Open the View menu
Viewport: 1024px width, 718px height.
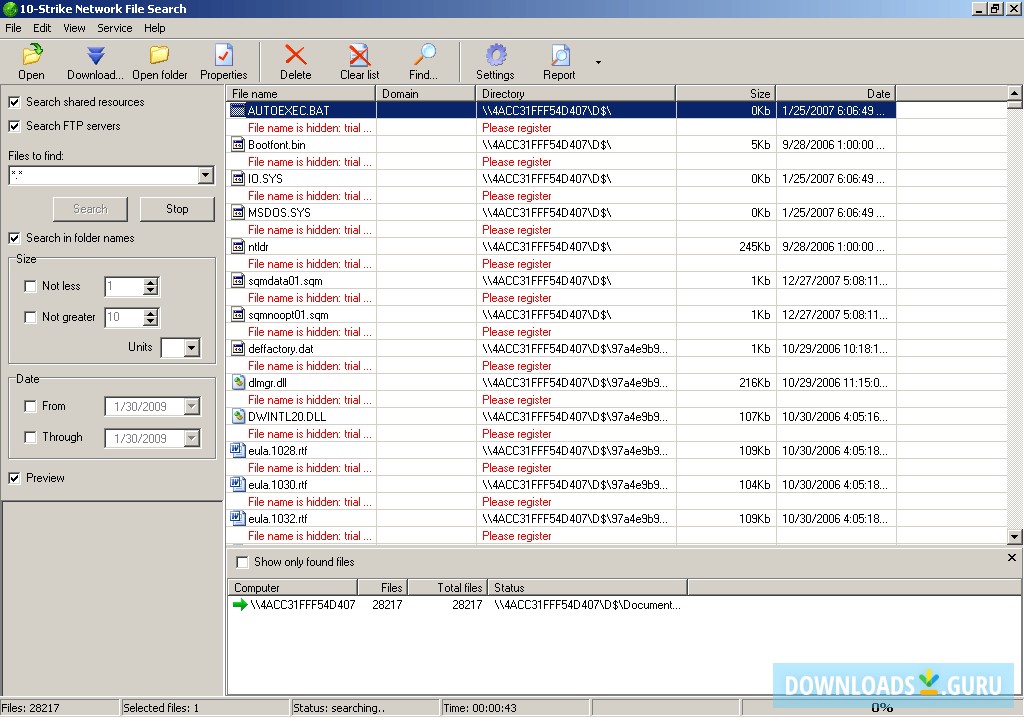pyautogui.click(x=74, y=28)
